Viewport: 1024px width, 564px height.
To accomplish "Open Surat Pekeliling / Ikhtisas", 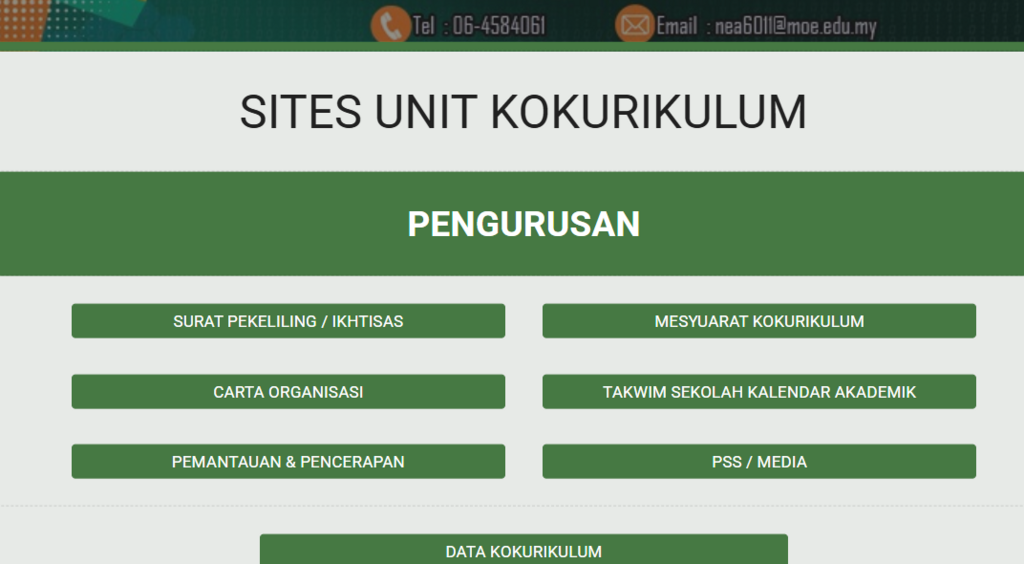I will tap(288, 321).
